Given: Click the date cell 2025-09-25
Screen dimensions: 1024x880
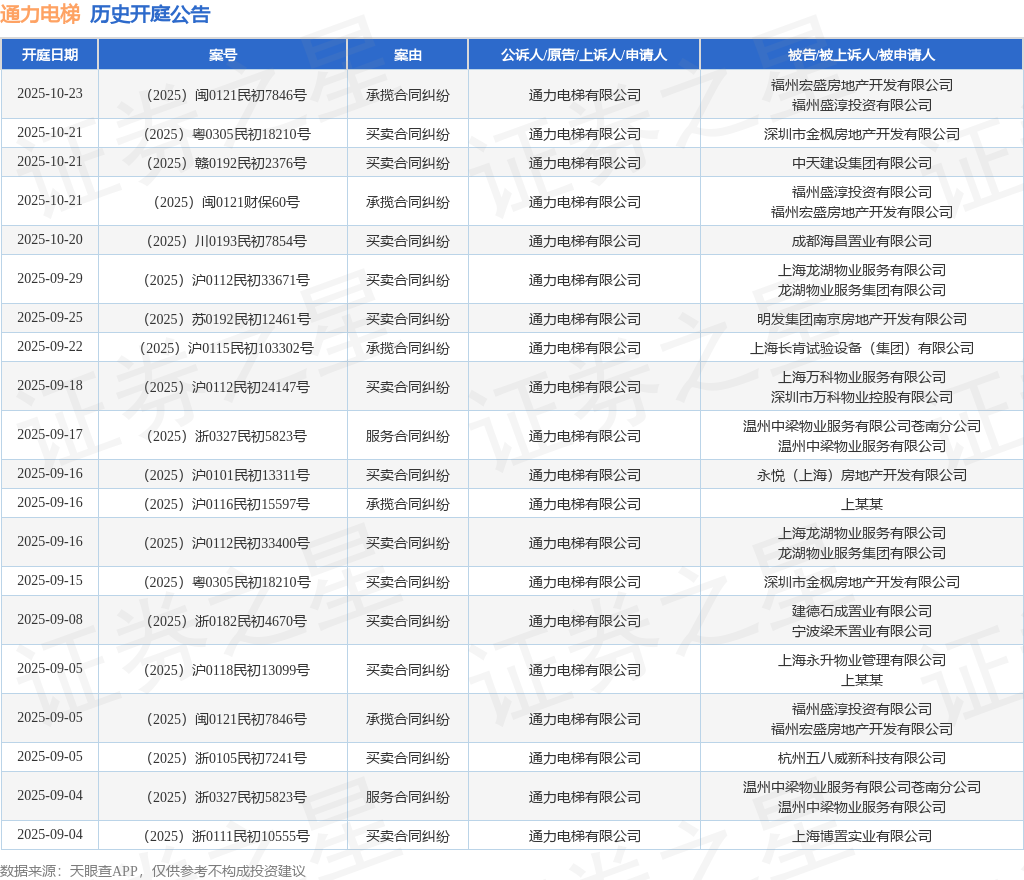Looking at the screenshot, I should pos(50,318).
